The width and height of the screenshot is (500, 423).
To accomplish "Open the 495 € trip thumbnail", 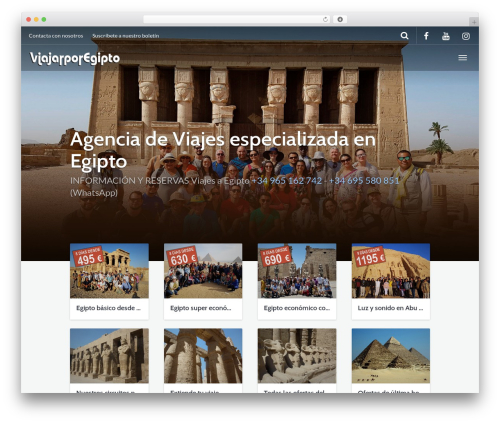I will point(109,271).
